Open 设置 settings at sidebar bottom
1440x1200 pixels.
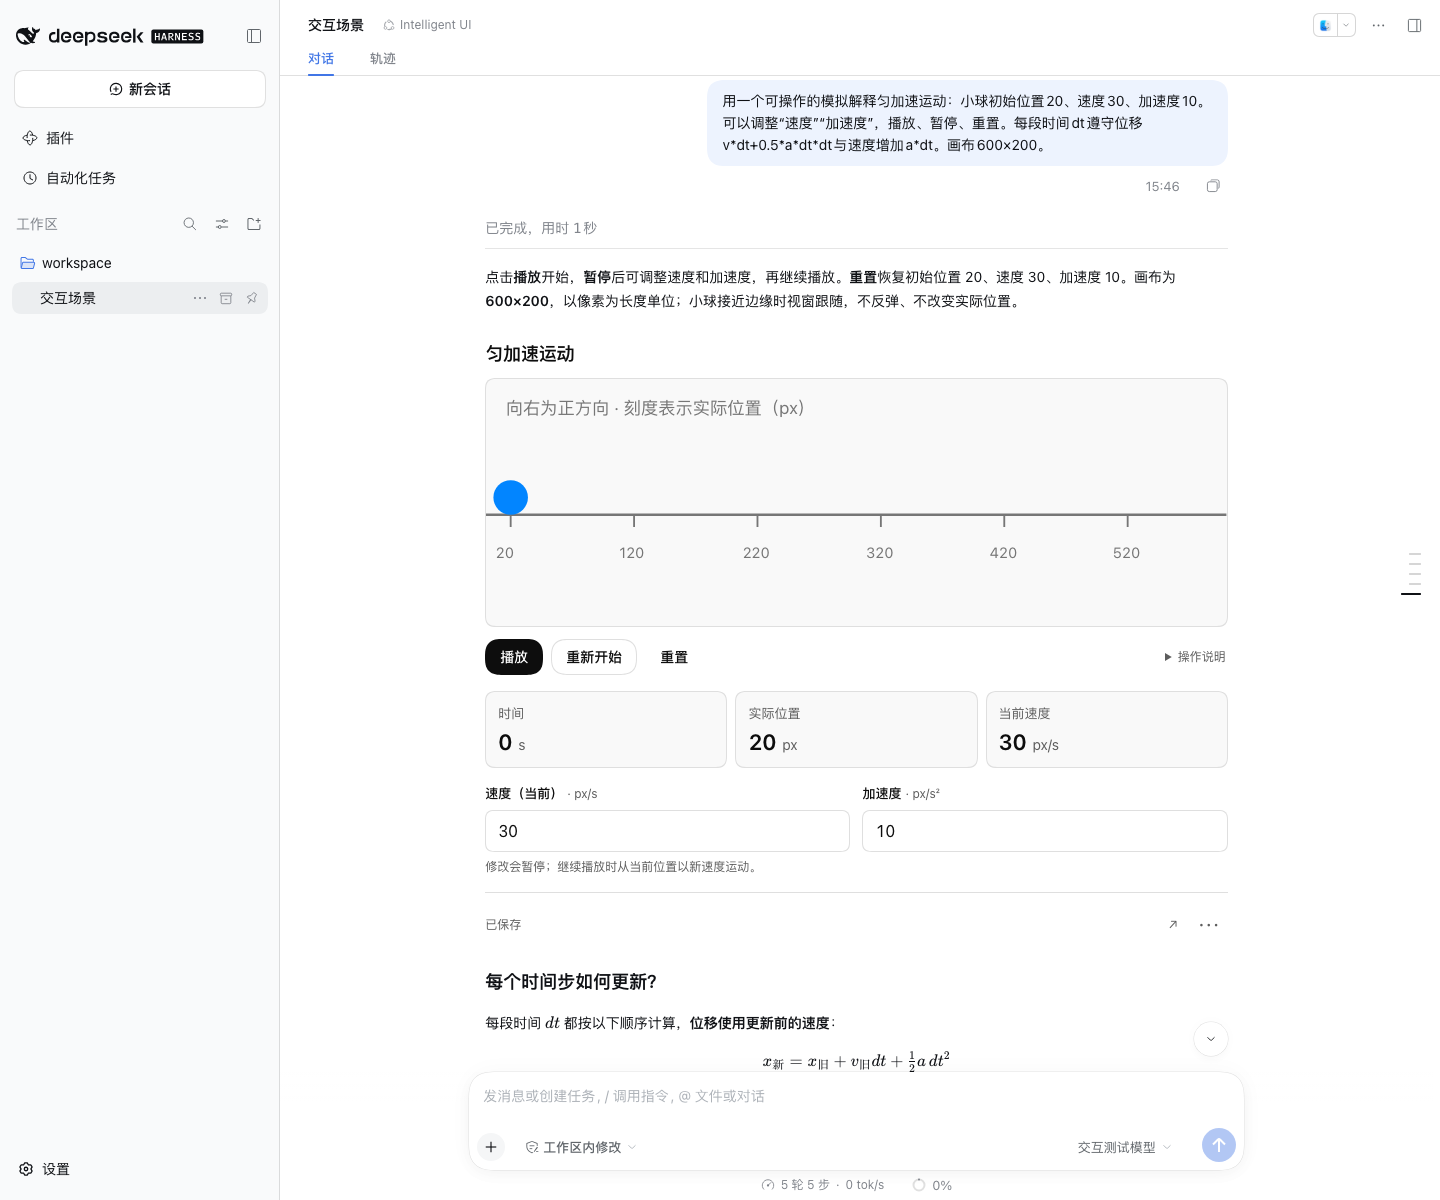[45, 1169]
